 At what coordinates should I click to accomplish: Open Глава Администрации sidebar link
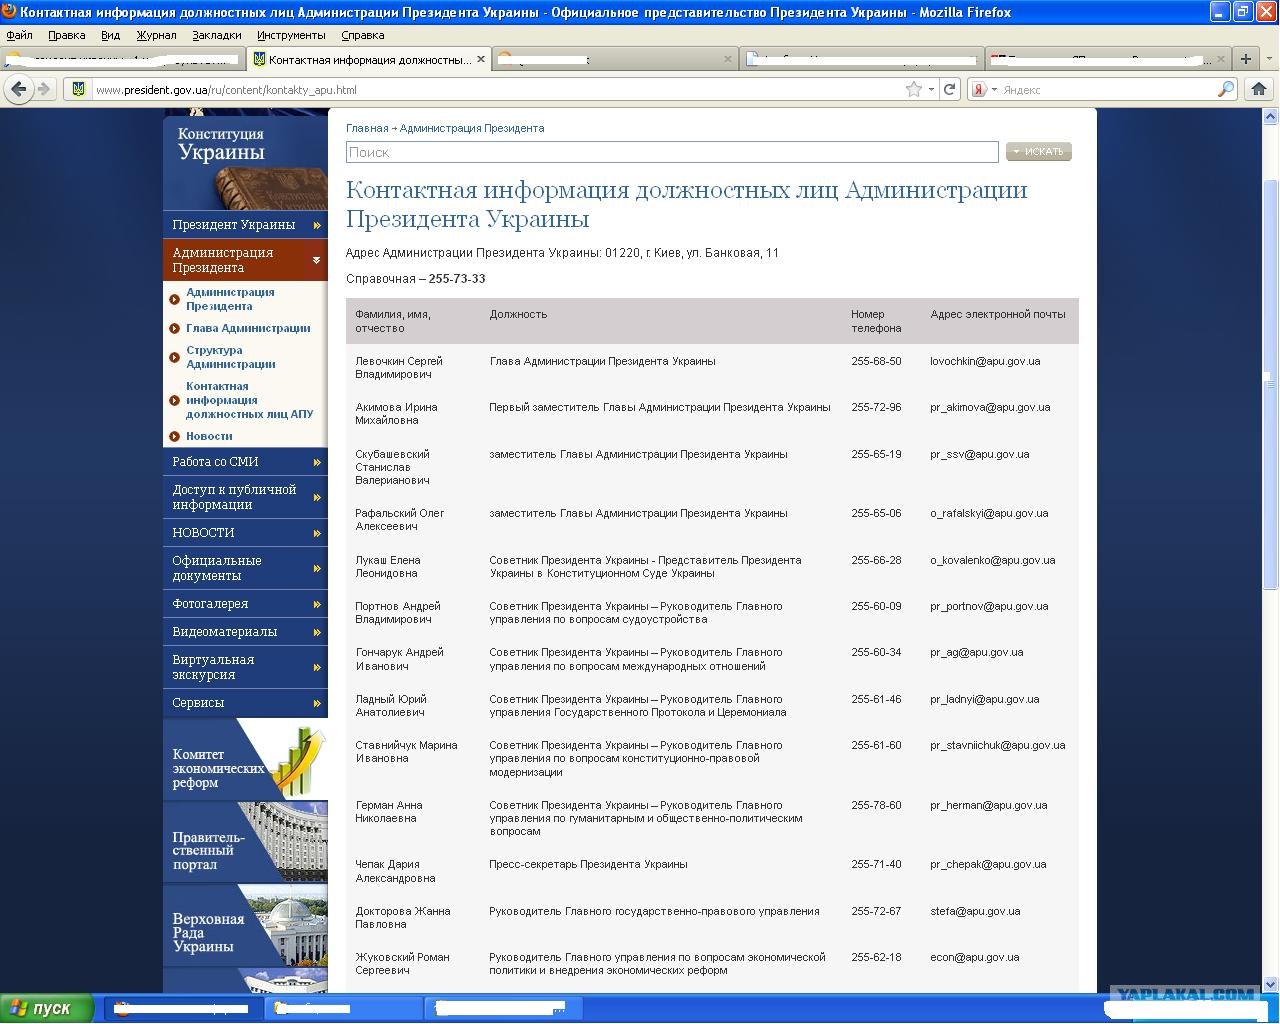(248, 328)
